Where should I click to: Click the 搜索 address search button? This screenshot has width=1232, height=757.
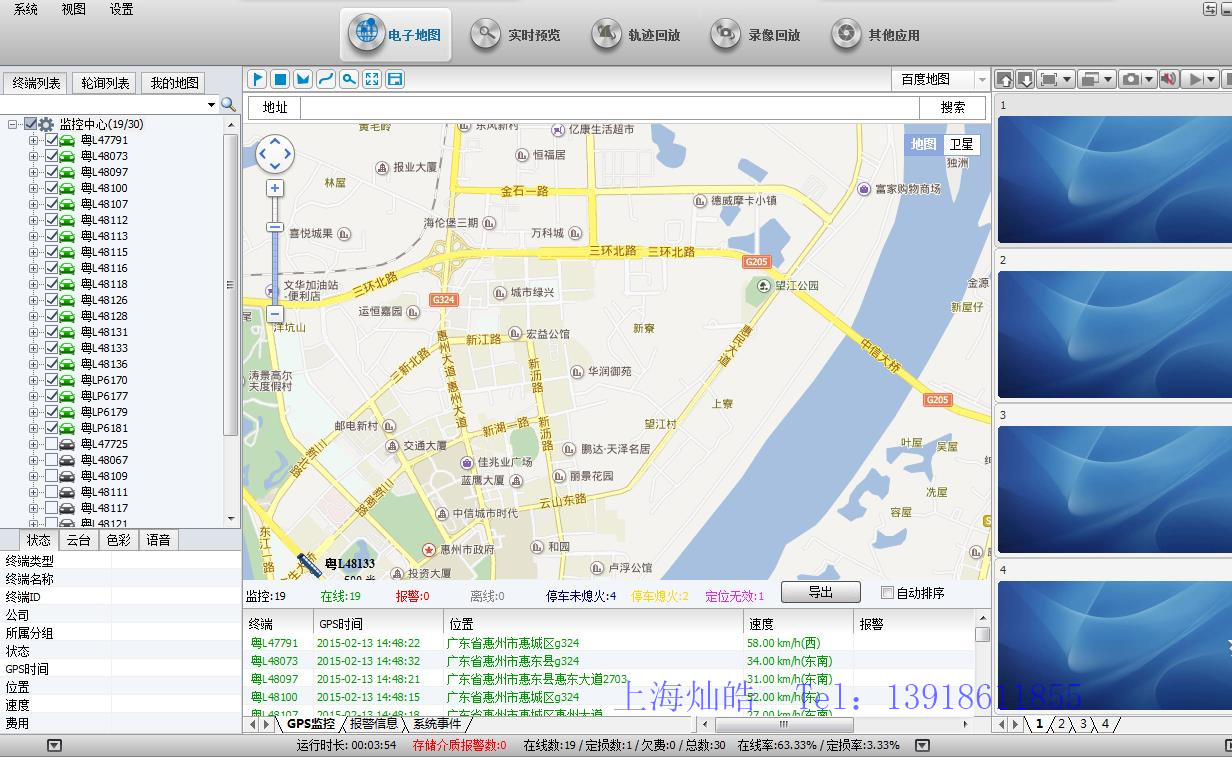click(x=953, y=108)
